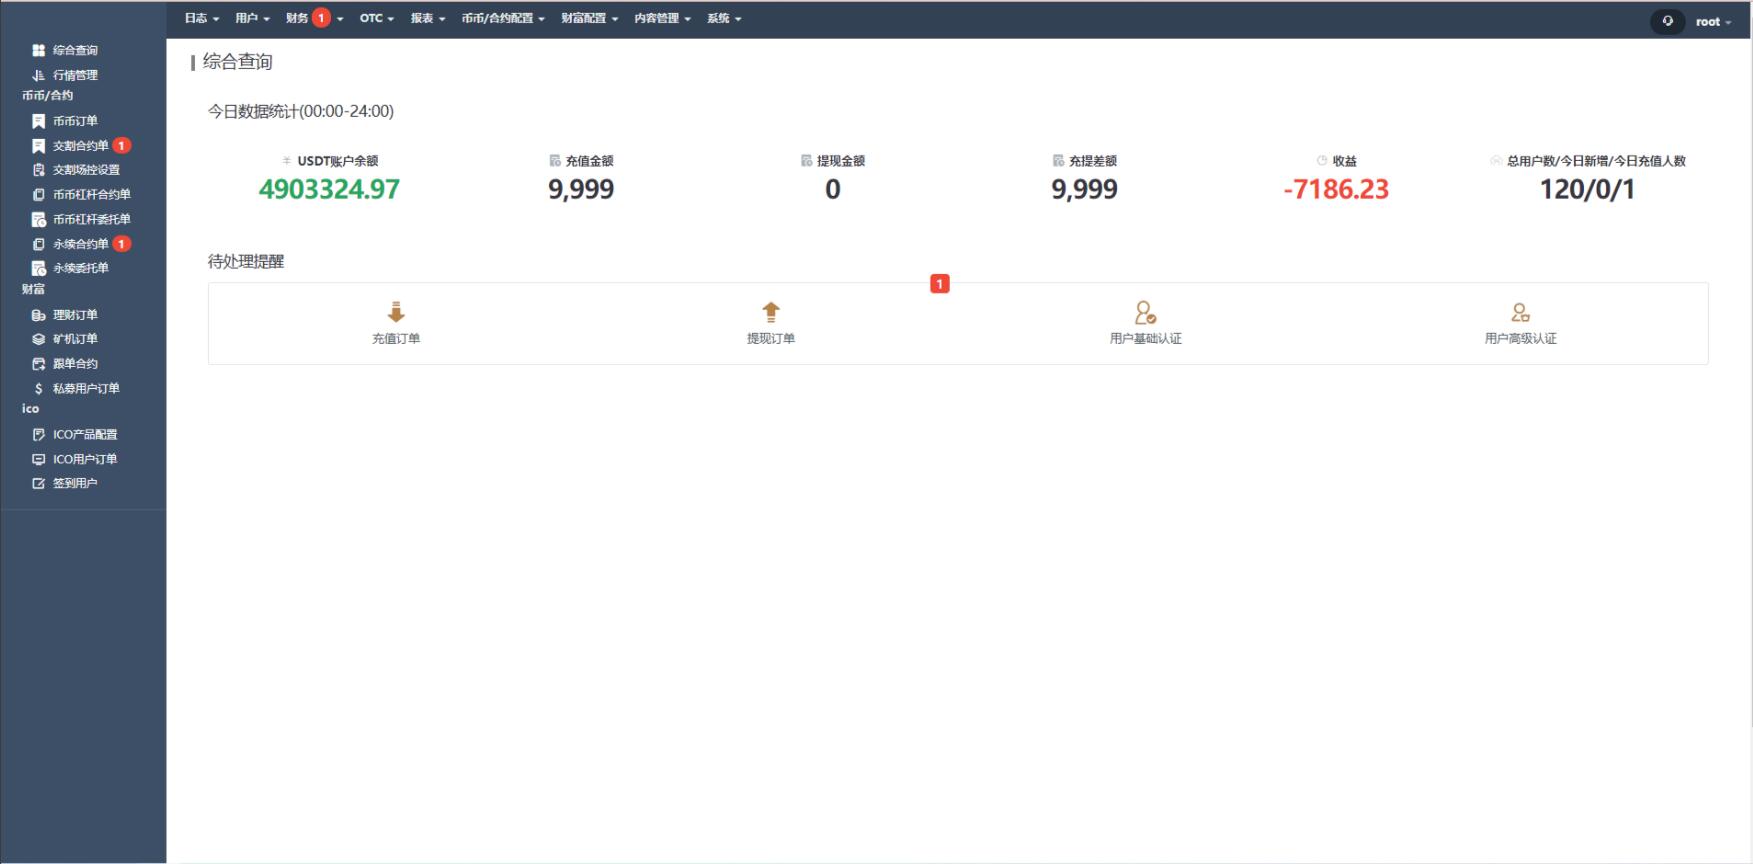The image size is (1753, 864).
Task: Open 永续合约单 in sidebar
Action: coord(80,244)
